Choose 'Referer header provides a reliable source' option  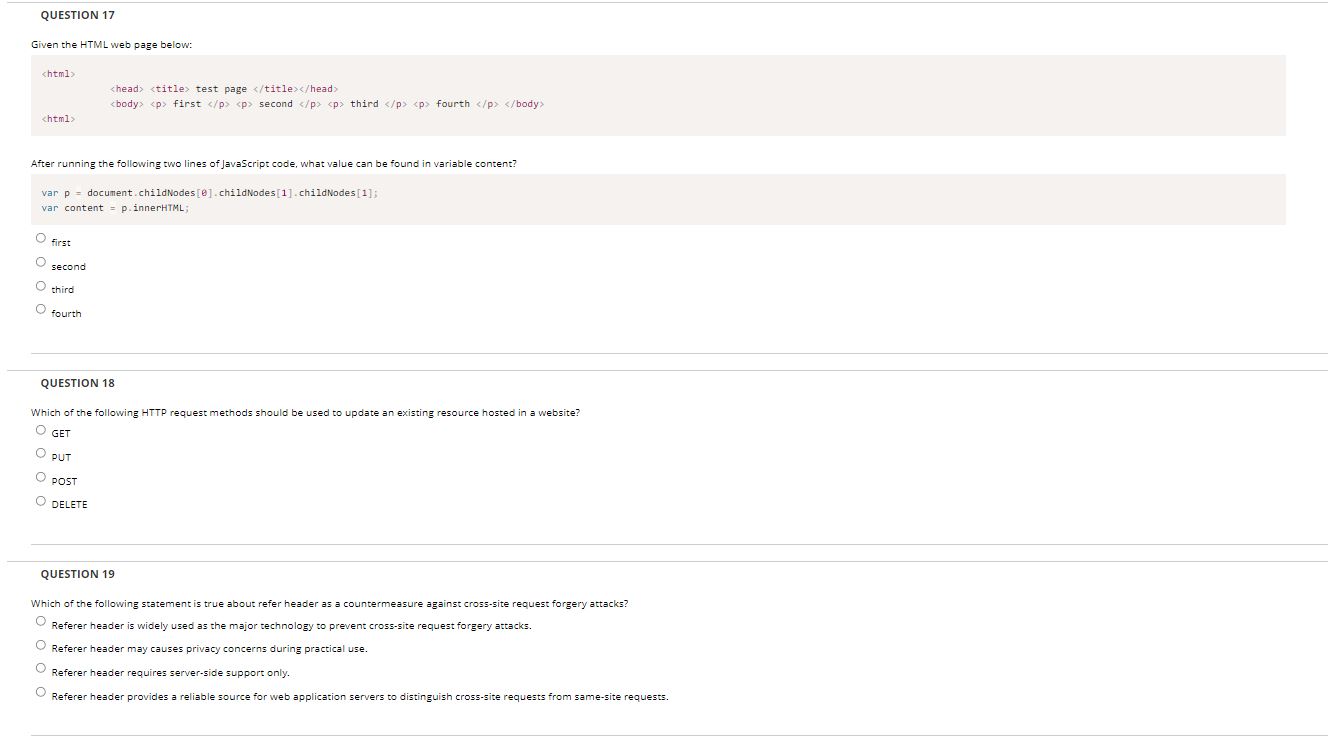[41, 692]
